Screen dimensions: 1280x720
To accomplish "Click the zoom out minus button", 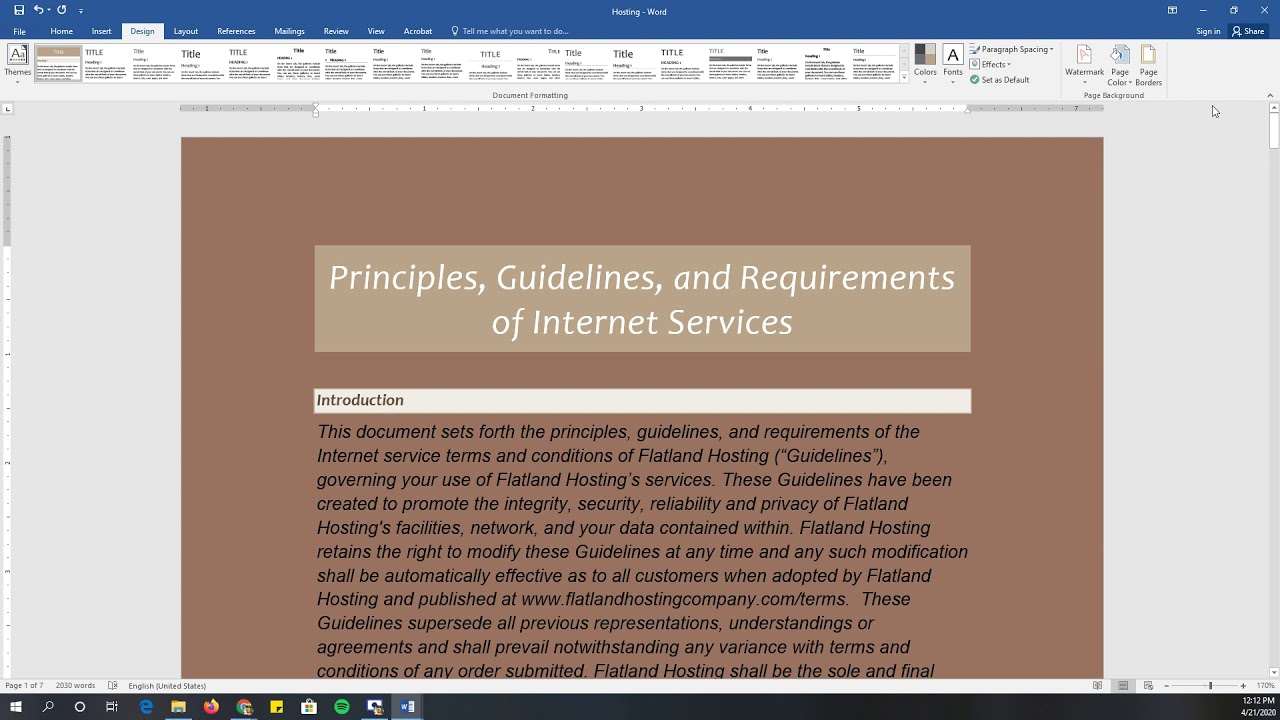I will pyautogui.click(x=1166, y=686).
